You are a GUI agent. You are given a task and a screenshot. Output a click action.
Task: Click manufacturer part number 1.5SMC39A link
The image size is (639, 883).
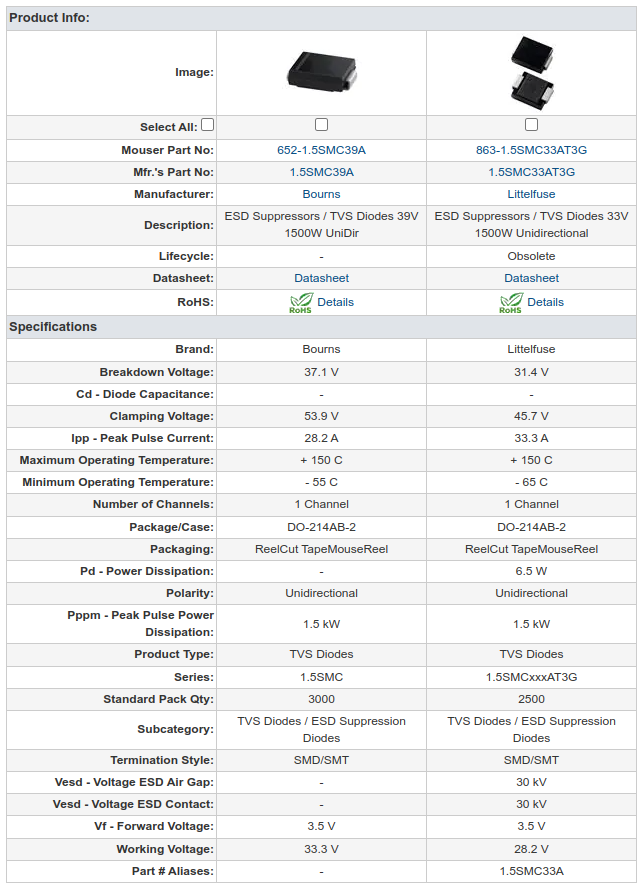click(x=321, y=172)
